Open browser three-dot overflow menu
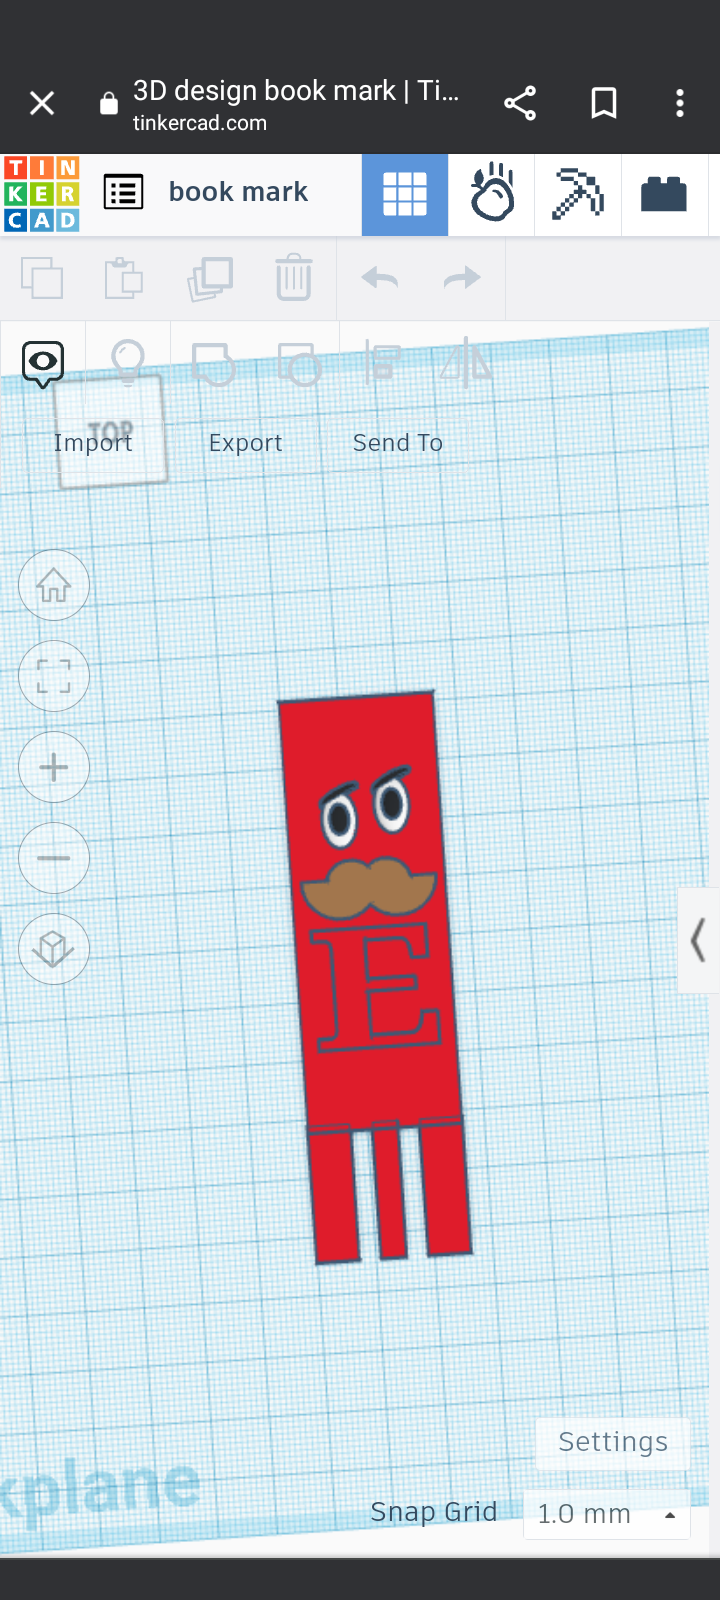 [x=680, y=103]
